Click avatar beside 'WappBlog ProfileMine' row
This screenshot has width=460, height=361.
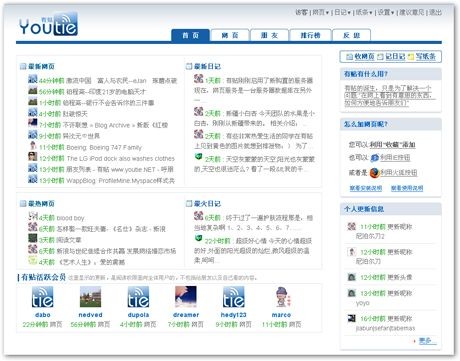pyautogui.click(x=33, y=179)
